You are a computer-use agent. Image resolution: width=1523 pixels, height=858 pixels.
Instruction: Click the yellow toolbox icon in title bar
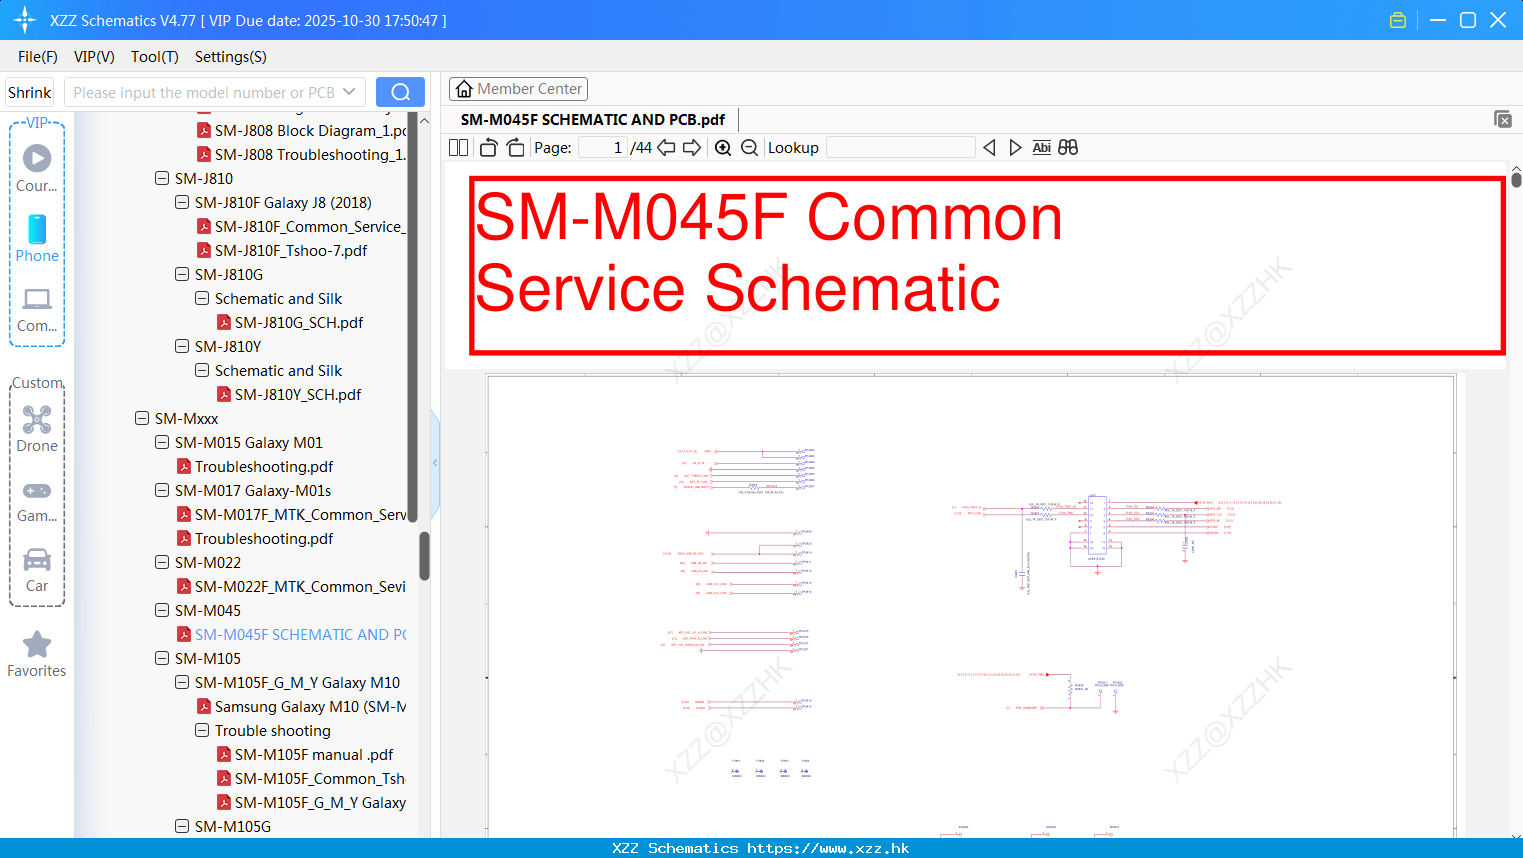pyautogui.click(x=1398, y=20)
